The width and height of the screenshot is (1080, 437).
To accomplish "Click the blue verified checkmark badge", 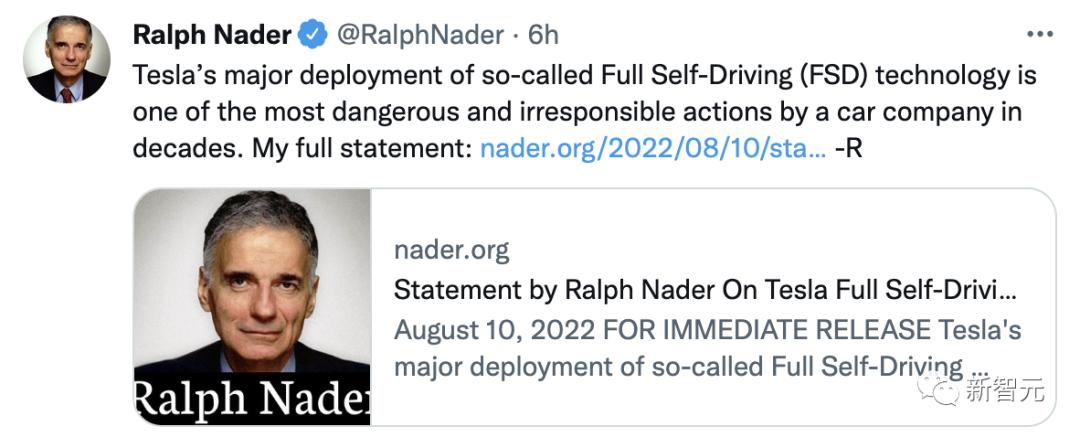I will (313, 35).
